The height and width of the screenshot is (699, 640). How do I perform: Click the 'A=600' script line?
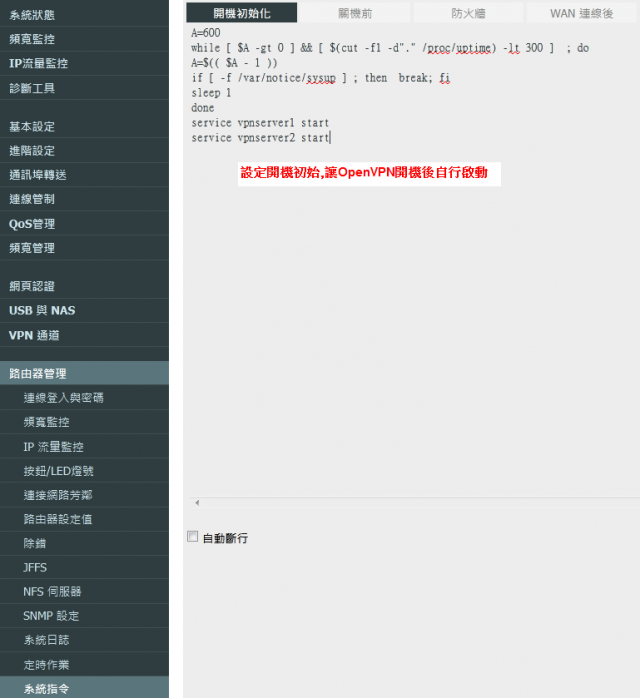(x=205, y=33)
